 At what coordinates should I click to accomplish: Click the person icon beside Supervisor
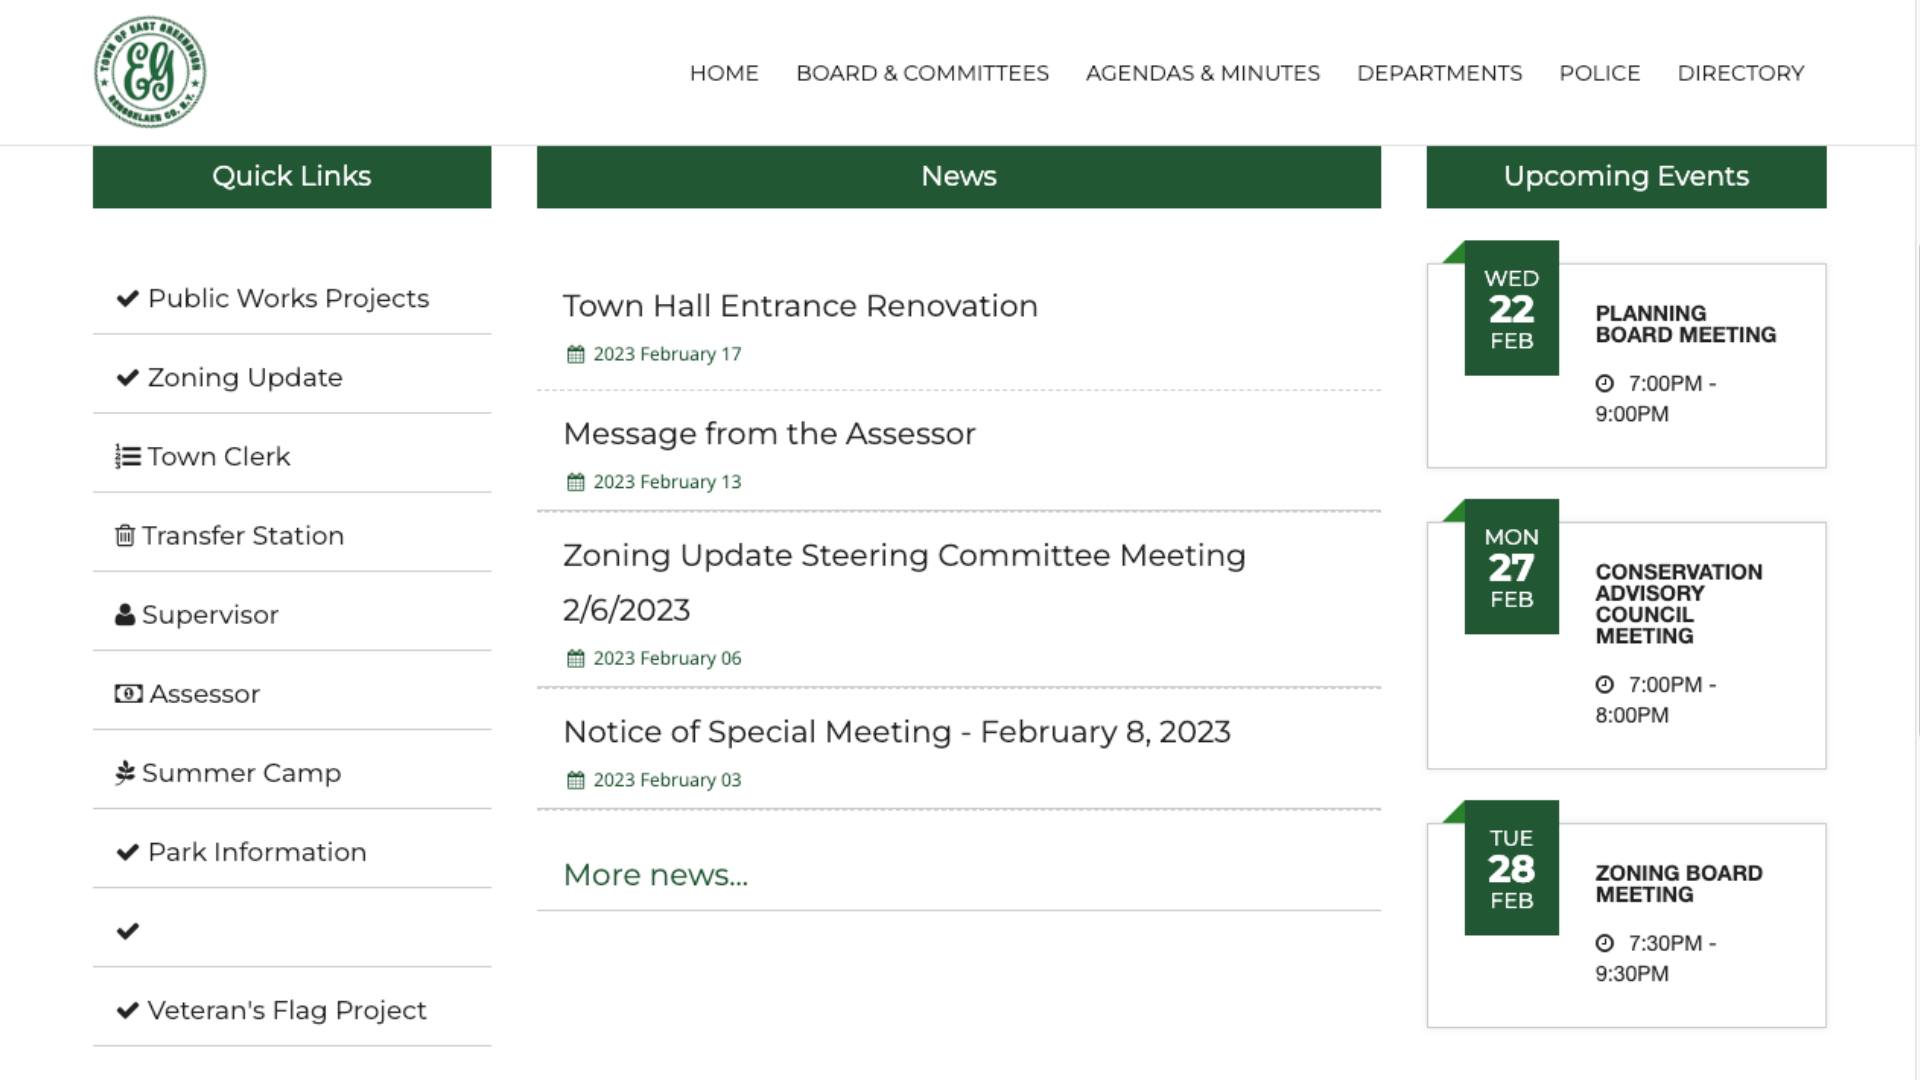[x=125, y=615]
